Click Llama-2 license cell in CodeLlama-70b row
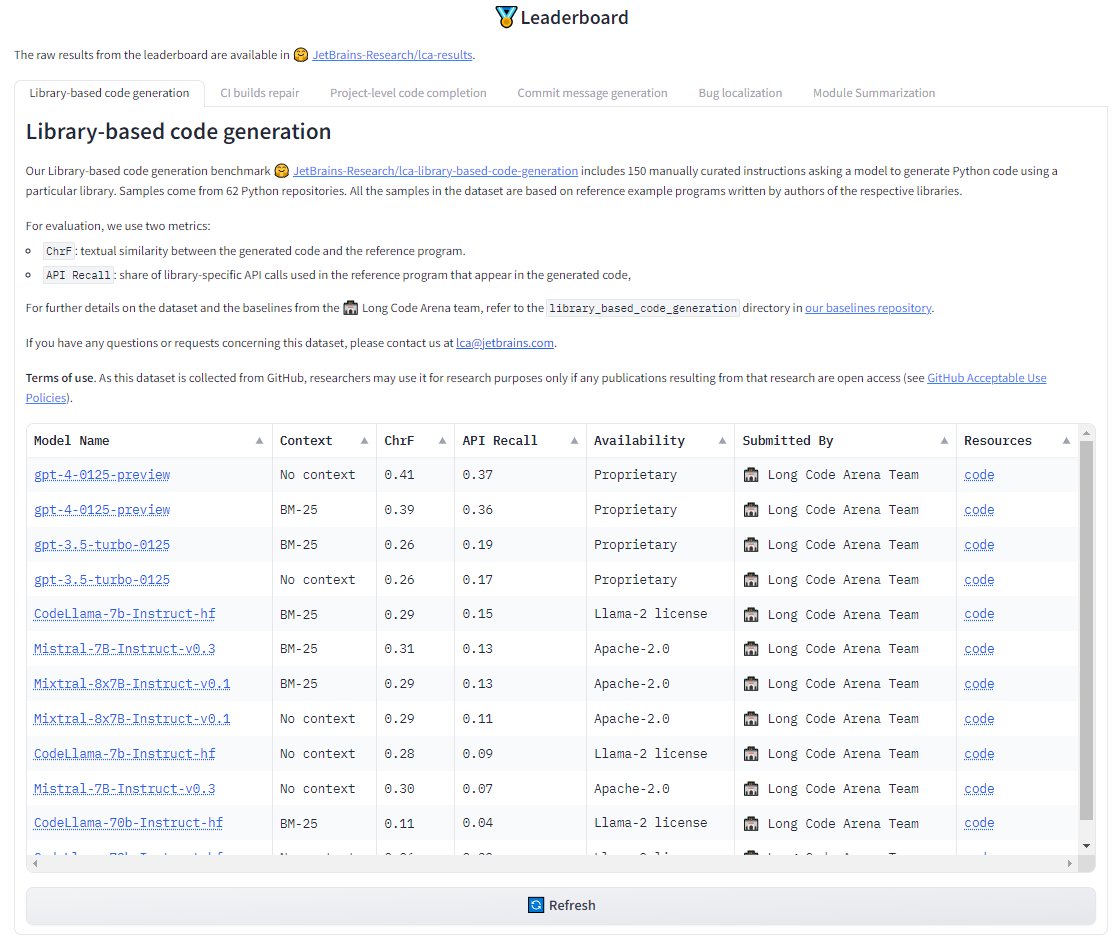This screenshot has height=945, width=1120. [x=651, y=823]
